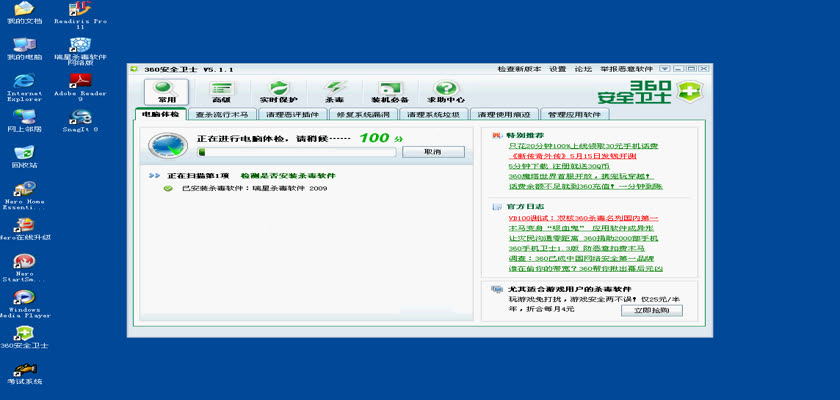Open the 实时保护 shield icon
Viewport: 840px width, 400px height.
coord(279,92)
